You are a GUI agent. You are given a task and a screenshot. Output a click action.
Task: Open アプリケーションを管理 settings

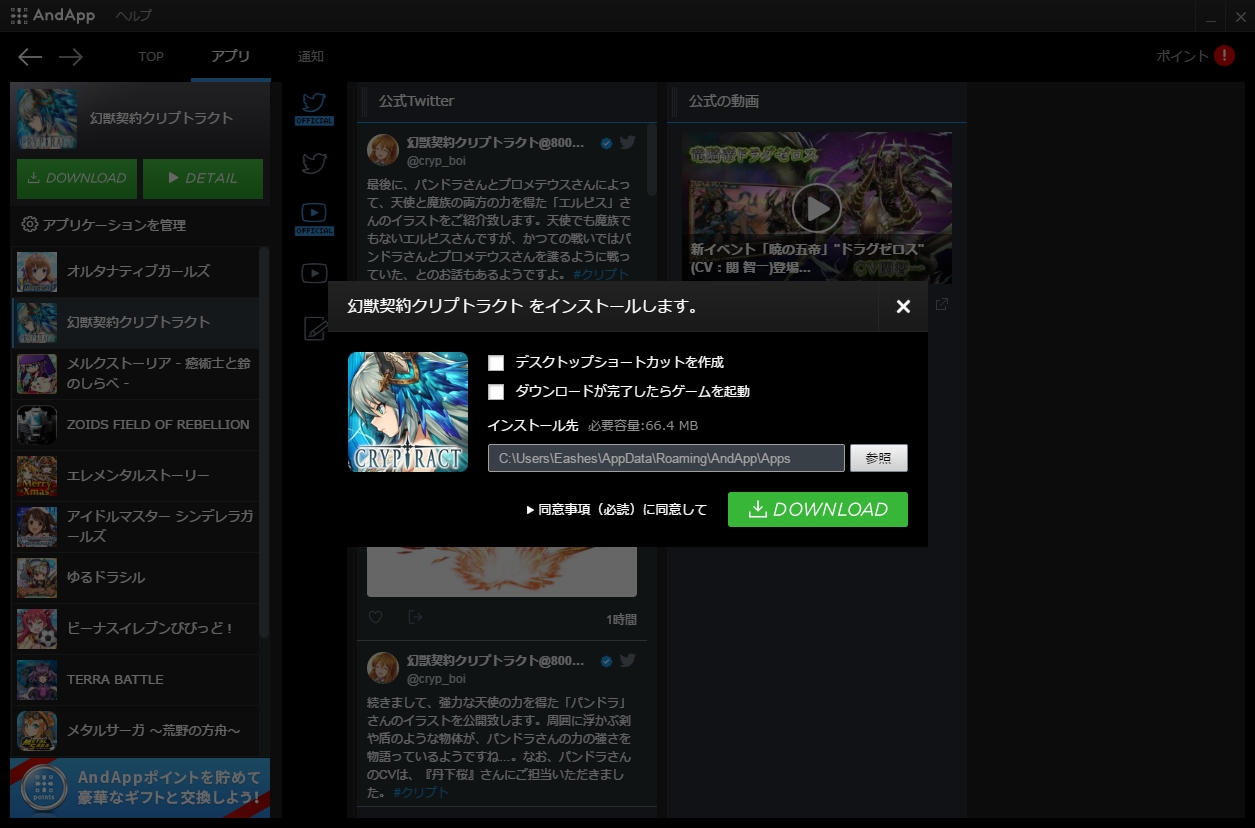104,225
